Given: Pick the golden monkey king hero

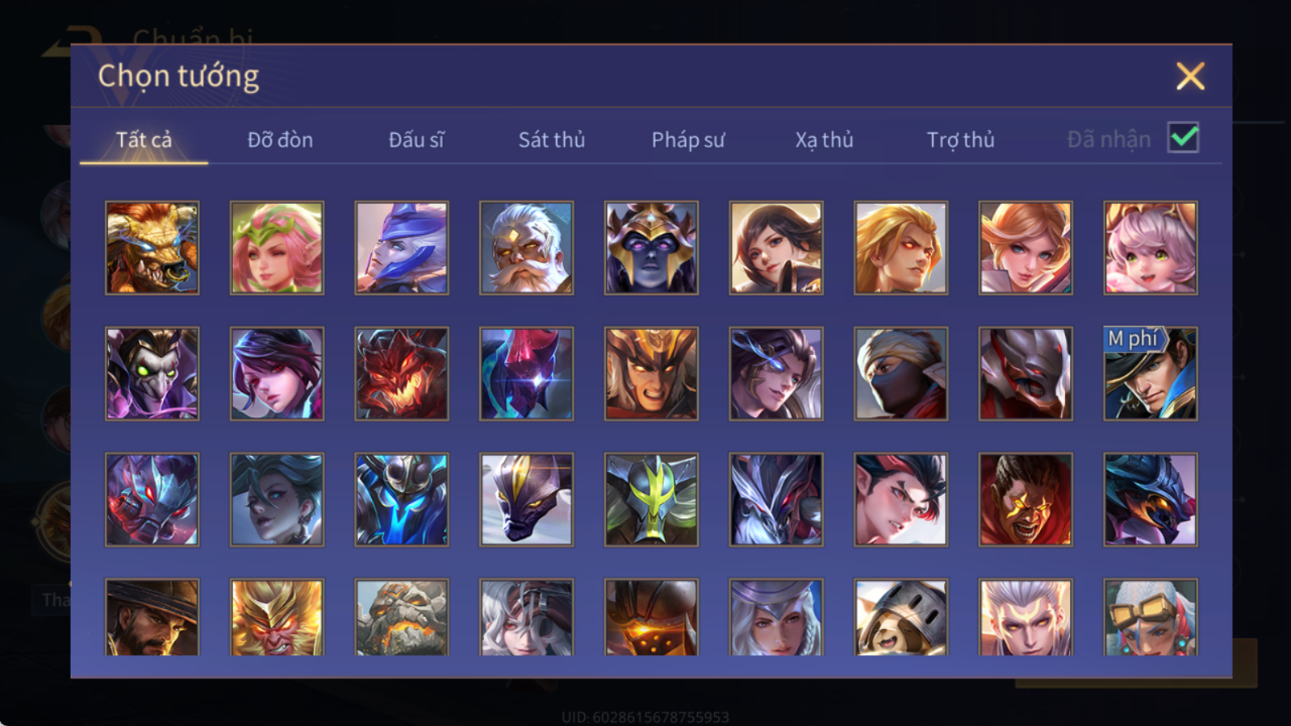Looking at the screenshot, I should point(277,618).
